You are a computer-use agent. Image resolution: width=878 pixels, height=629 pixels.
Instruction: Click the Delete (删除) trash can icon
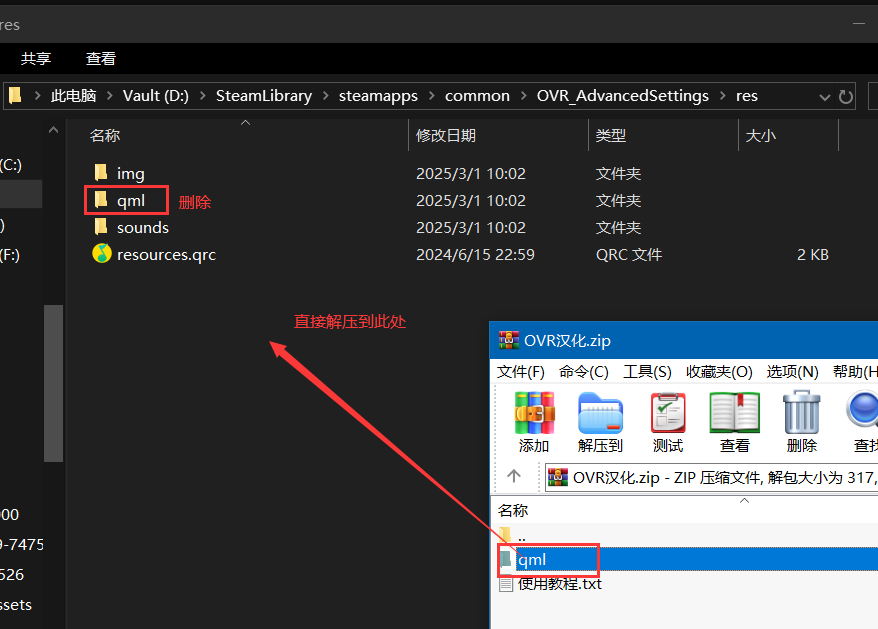(801, 422)
